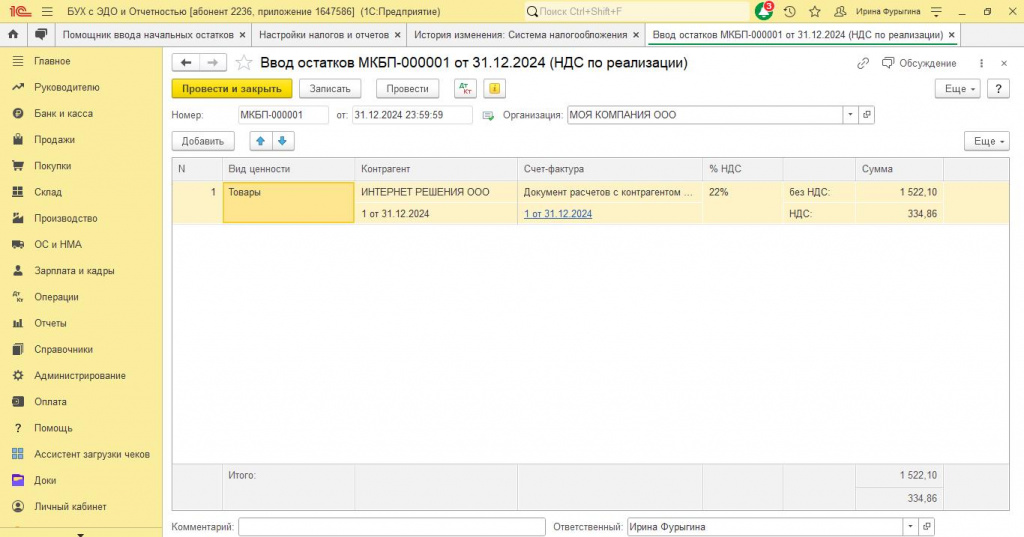Open discussions chat icon in tab bar
This screenshot has height=537, width=1024.
pos(40,35)
